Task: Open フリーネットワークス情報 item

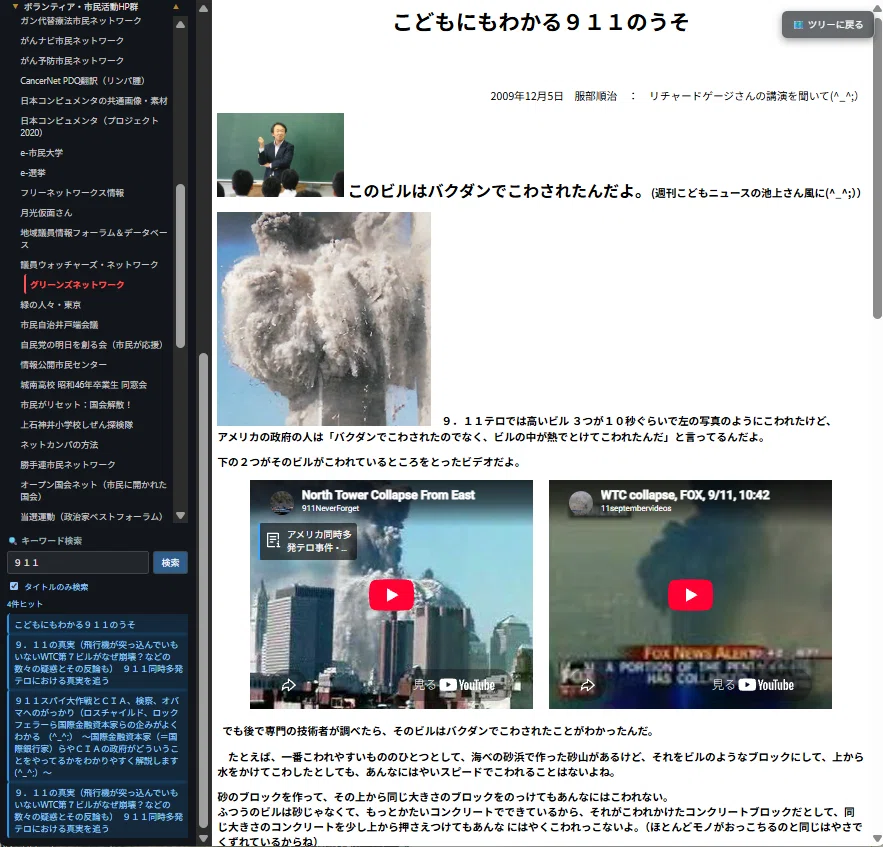Action: [72, 193]
